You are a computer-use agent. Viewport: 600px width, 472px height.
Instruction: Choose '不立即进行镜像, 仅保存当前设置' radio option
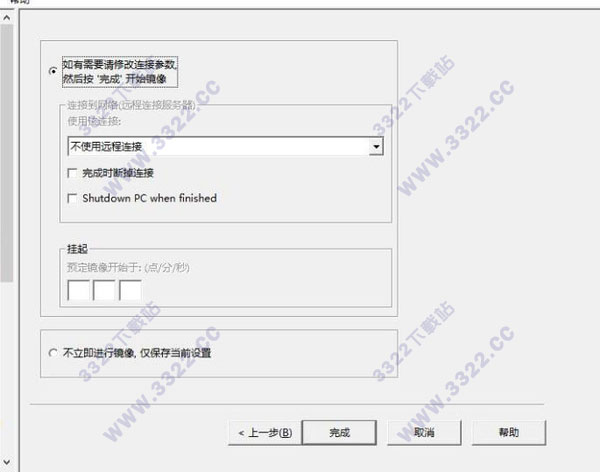click(x=53, y=353)
